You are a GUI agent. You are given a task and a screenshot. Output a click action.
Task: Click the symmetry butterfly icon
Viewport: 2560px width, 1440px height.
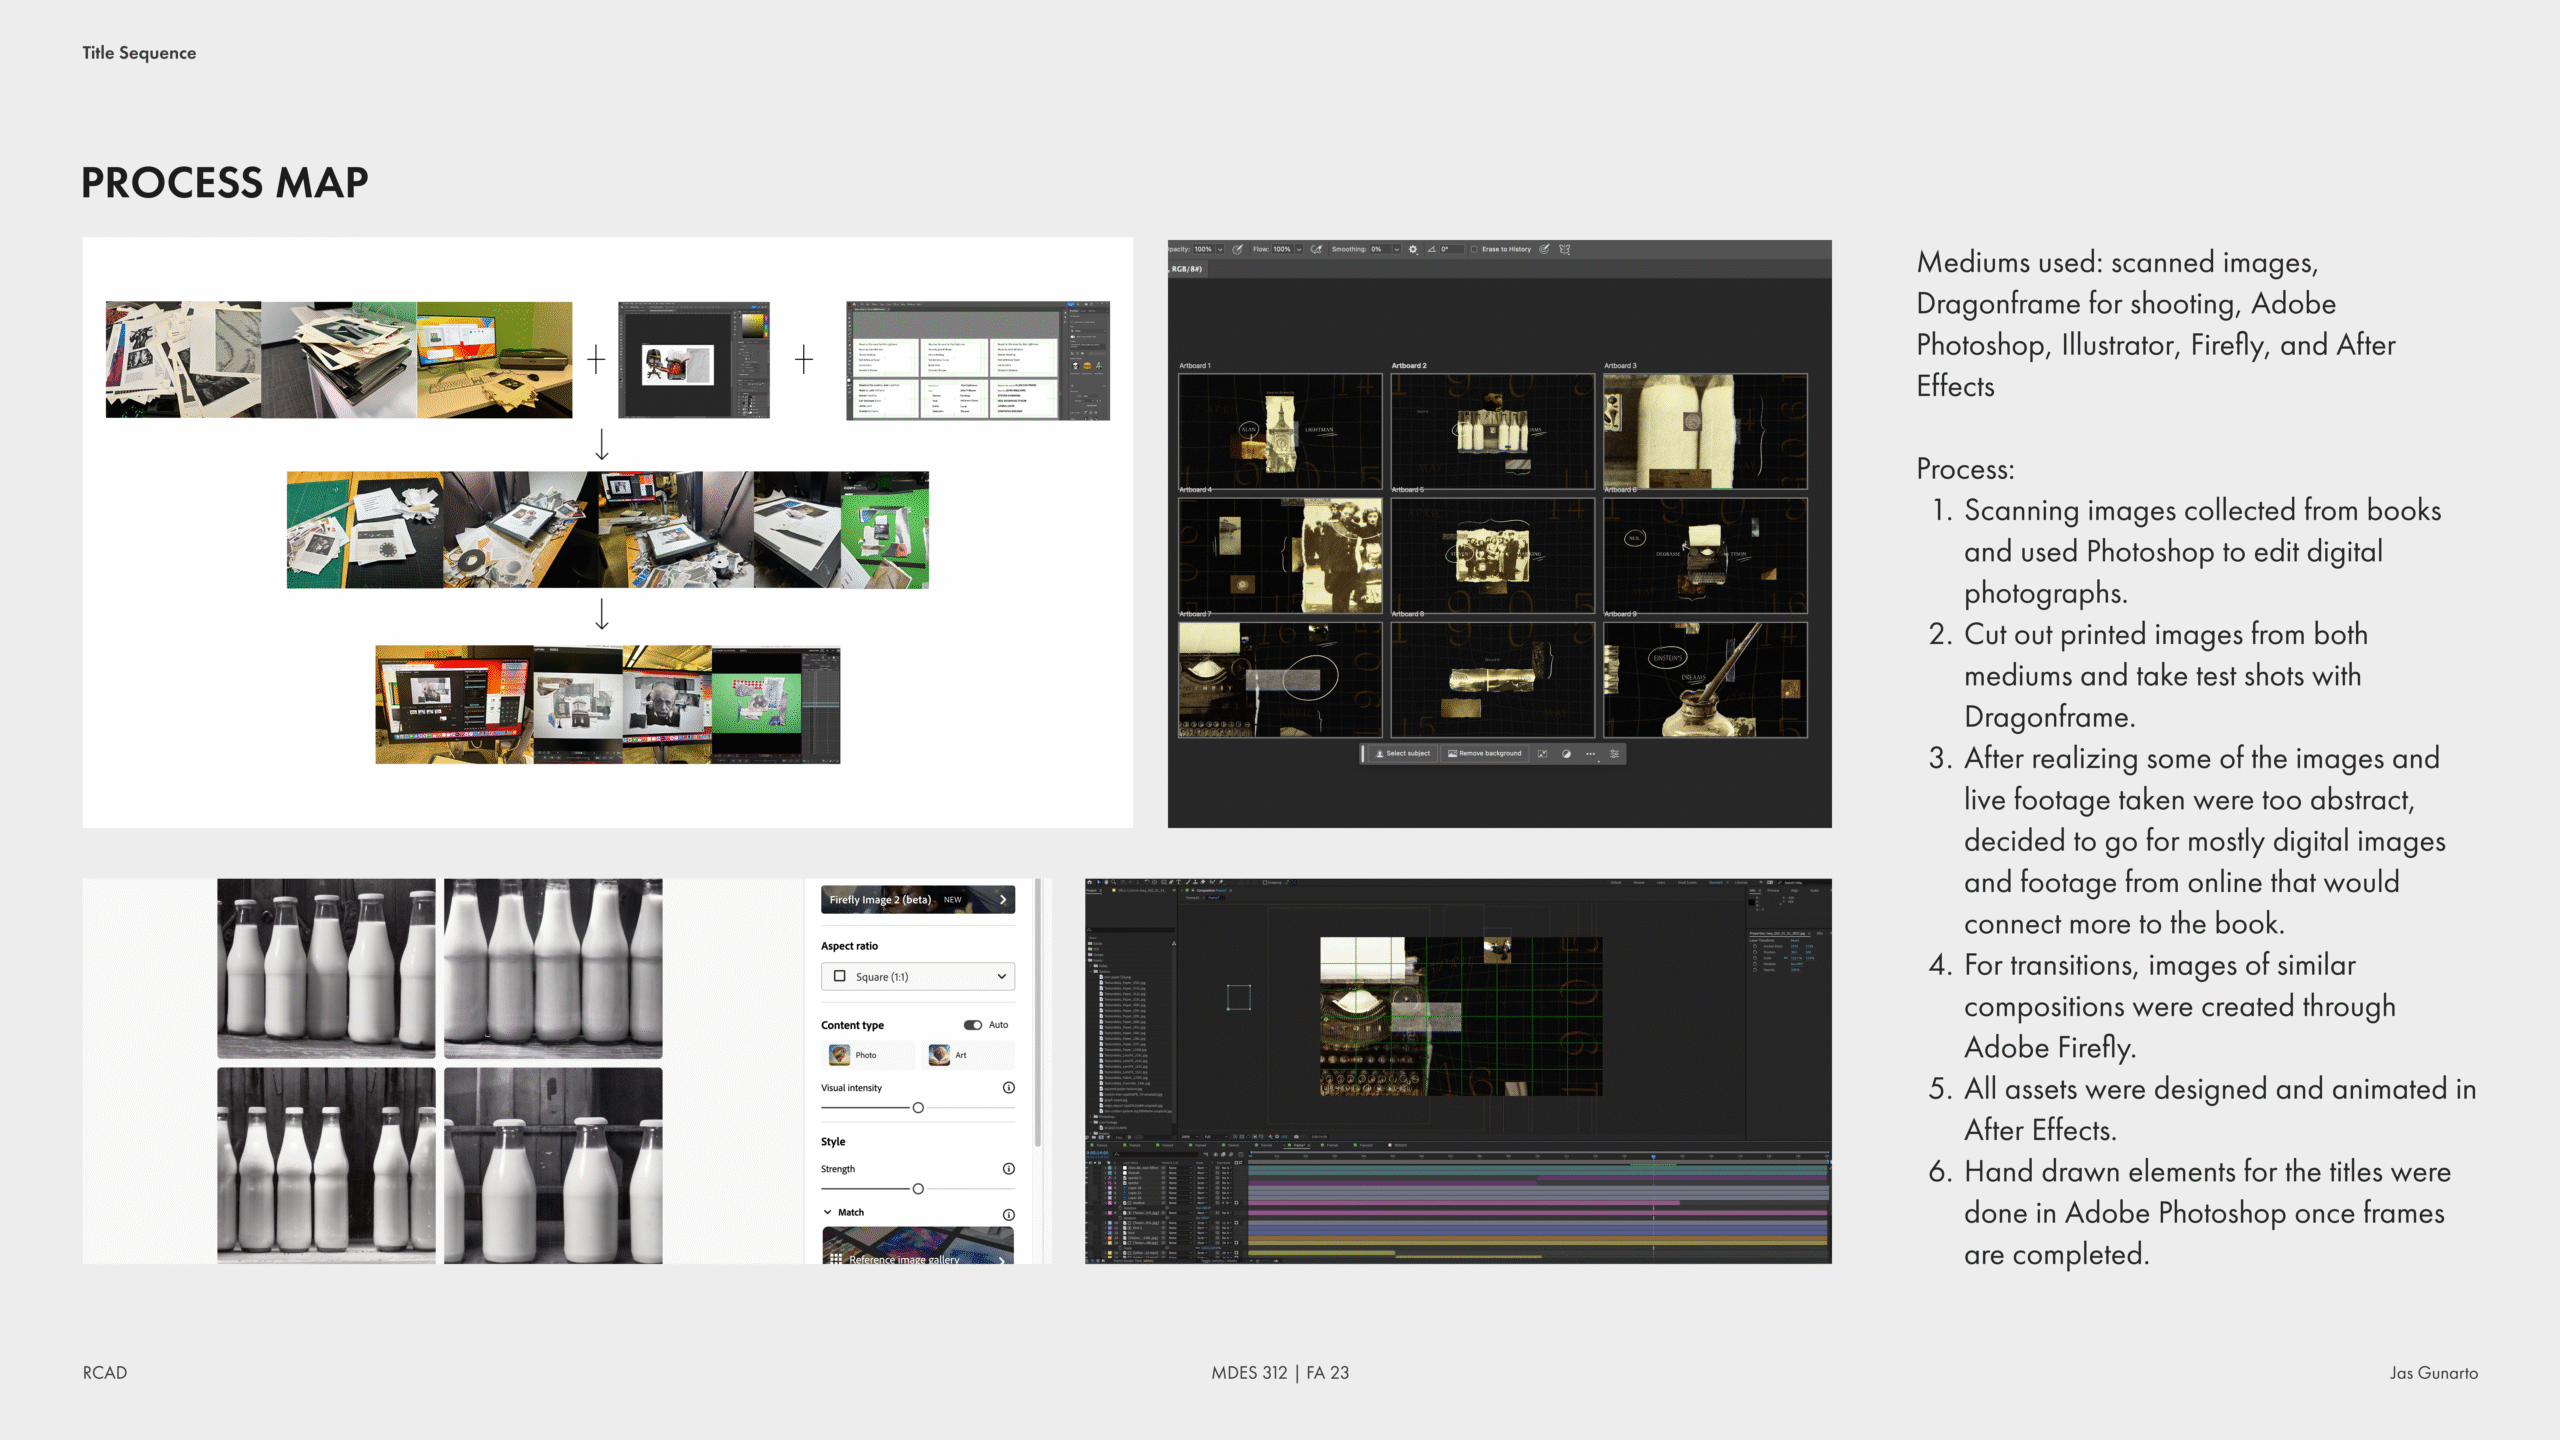click(1565, 250)
